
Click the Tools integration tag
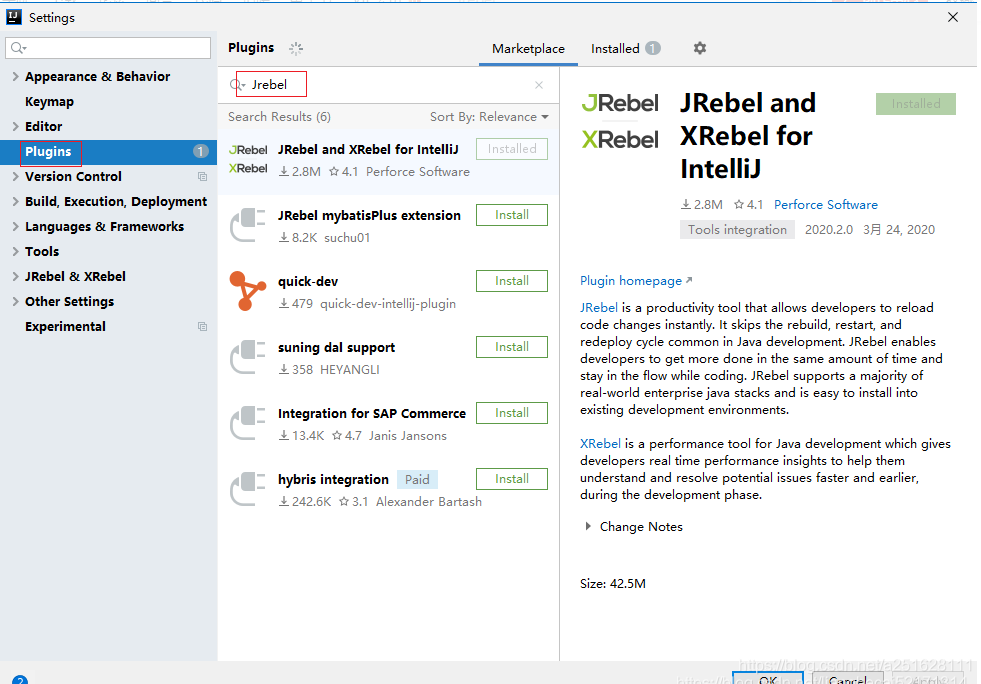point(737,230)
